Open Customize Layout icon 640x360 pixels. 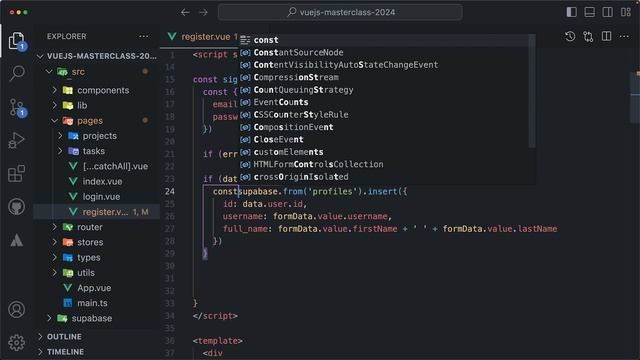pyautogui.click(x=626, y=12)
